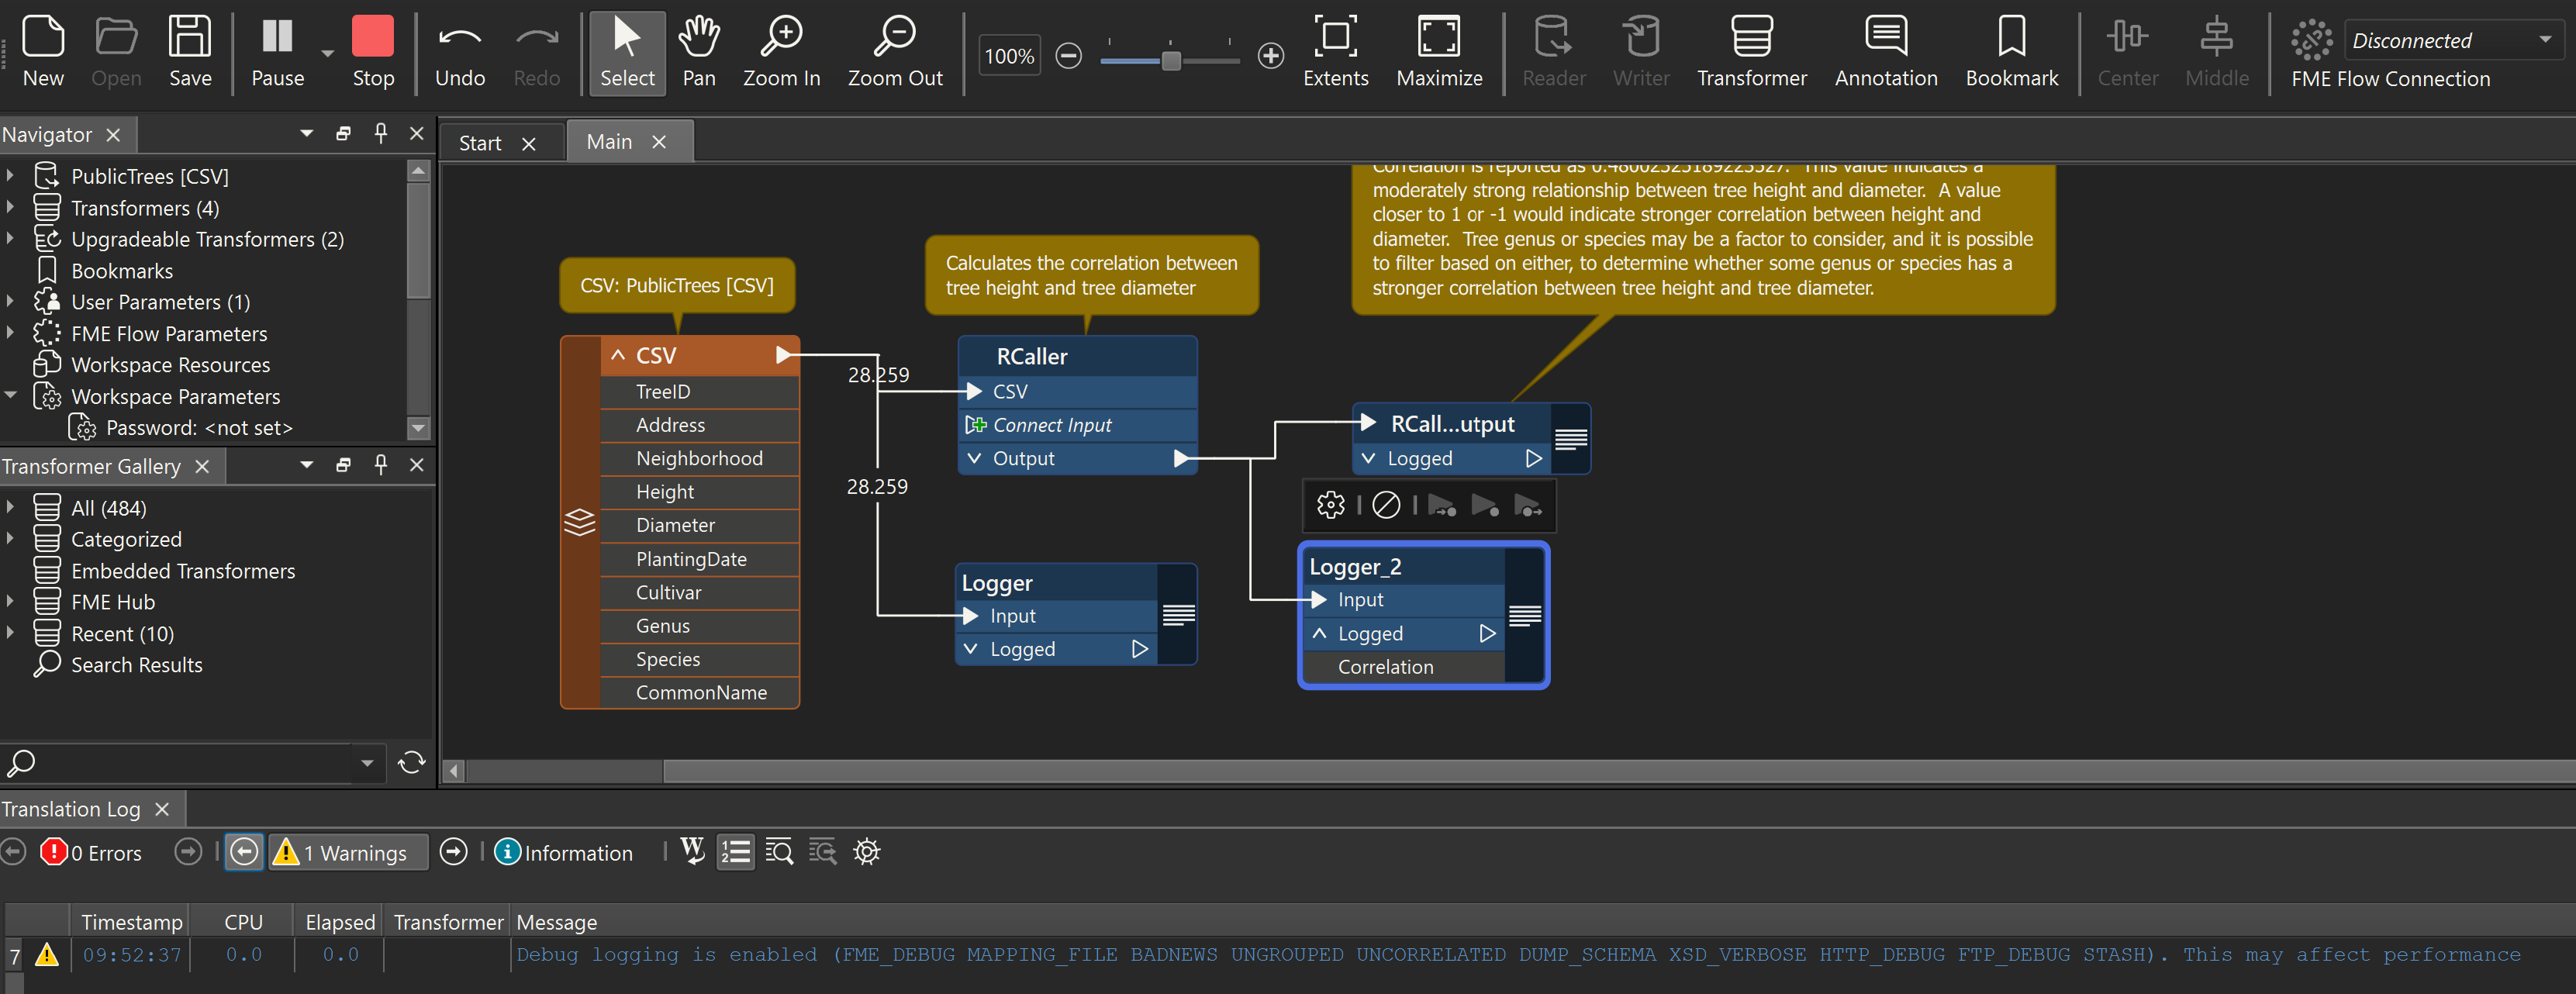
Task: Click Connect Input on RCaller
Action: pyautogui.click(x=1052, y=425)
